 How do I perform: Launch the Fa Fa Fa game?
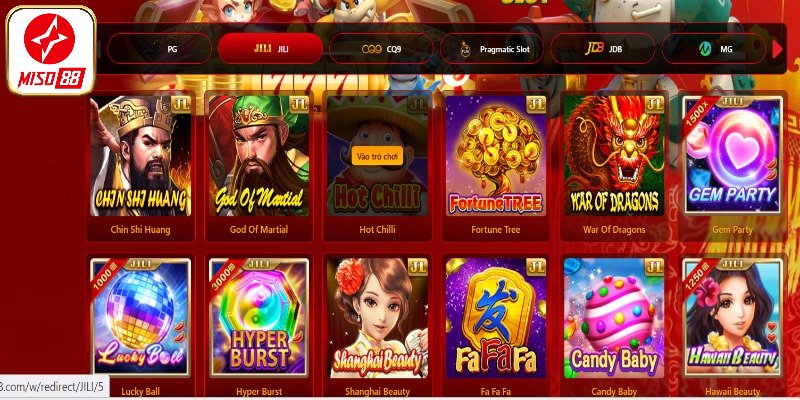pyautogui.click(x=496, y=317)
